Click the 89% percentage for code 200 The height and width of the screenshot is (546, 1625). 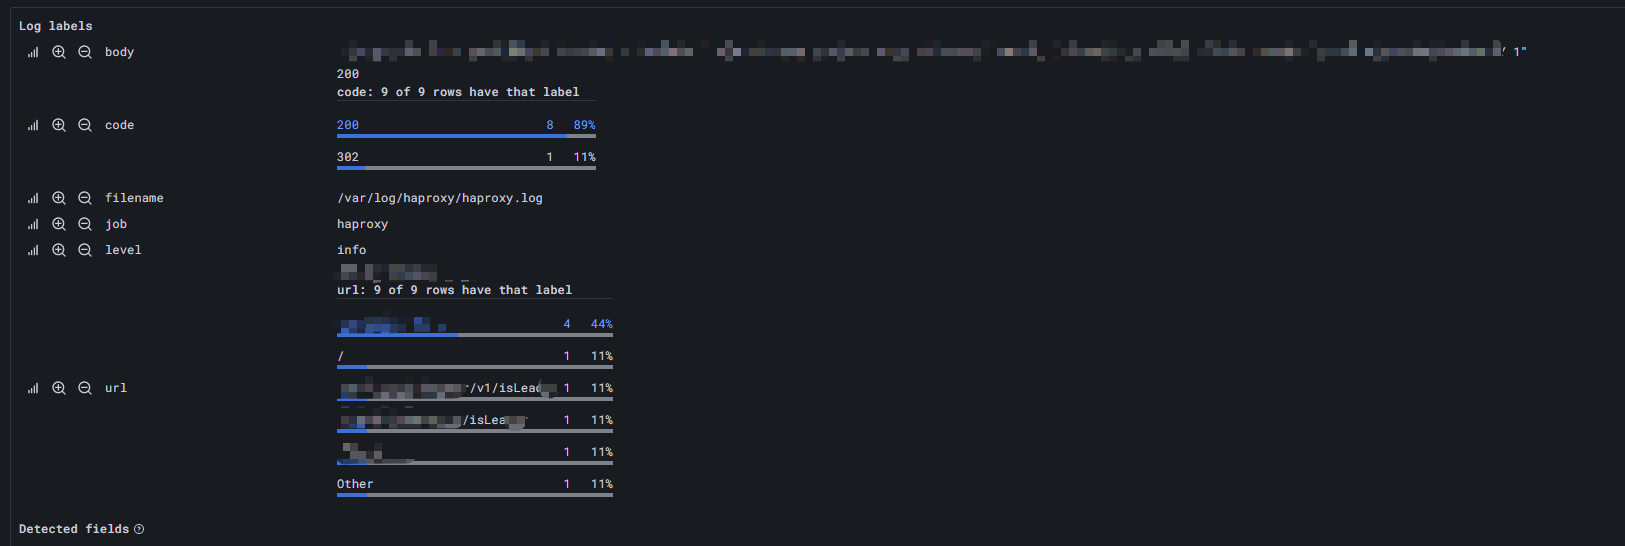click(584, 125)
